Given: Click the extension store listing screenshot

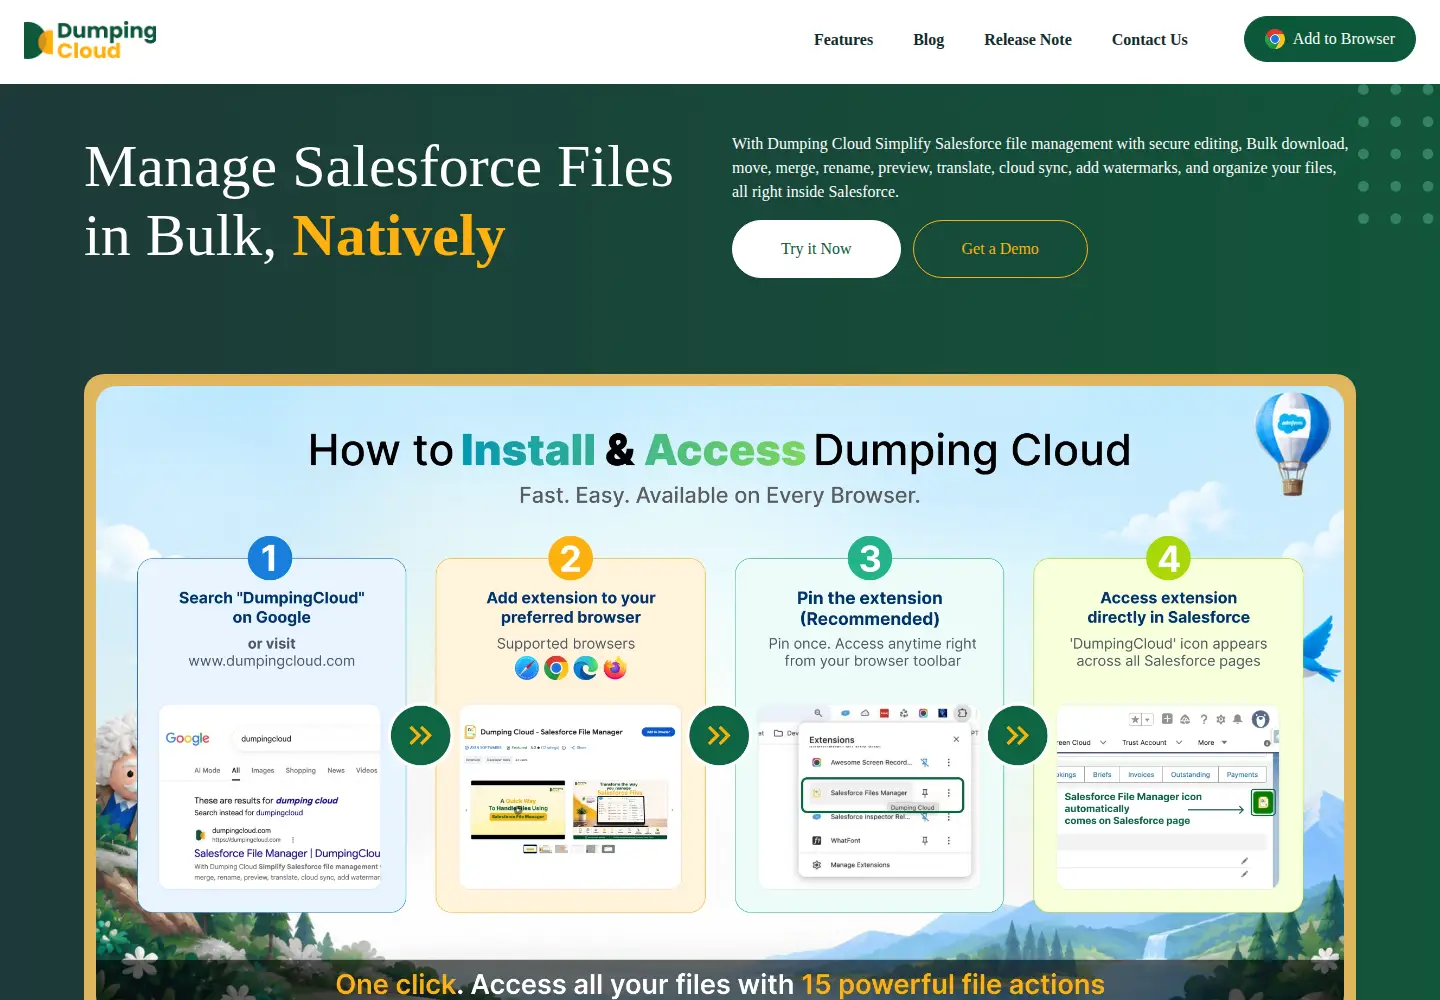Looking at the screenshot, I should pyautogui.click(x=570, y=797).
